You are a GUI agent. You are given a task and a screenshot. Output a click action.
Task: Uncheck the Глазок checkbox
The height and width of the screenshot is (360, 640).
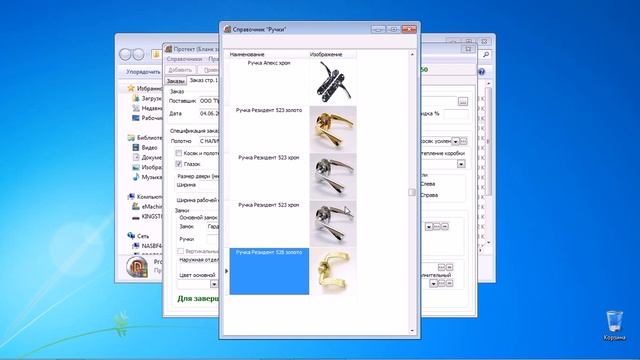pos(179,164)
